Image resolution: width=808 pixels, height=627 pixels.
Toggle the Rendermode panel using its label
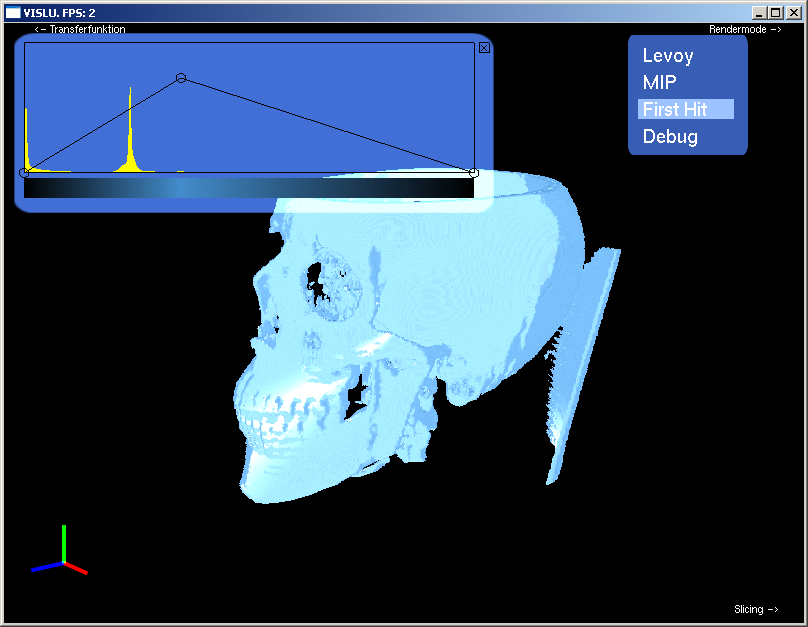point(744,29)
